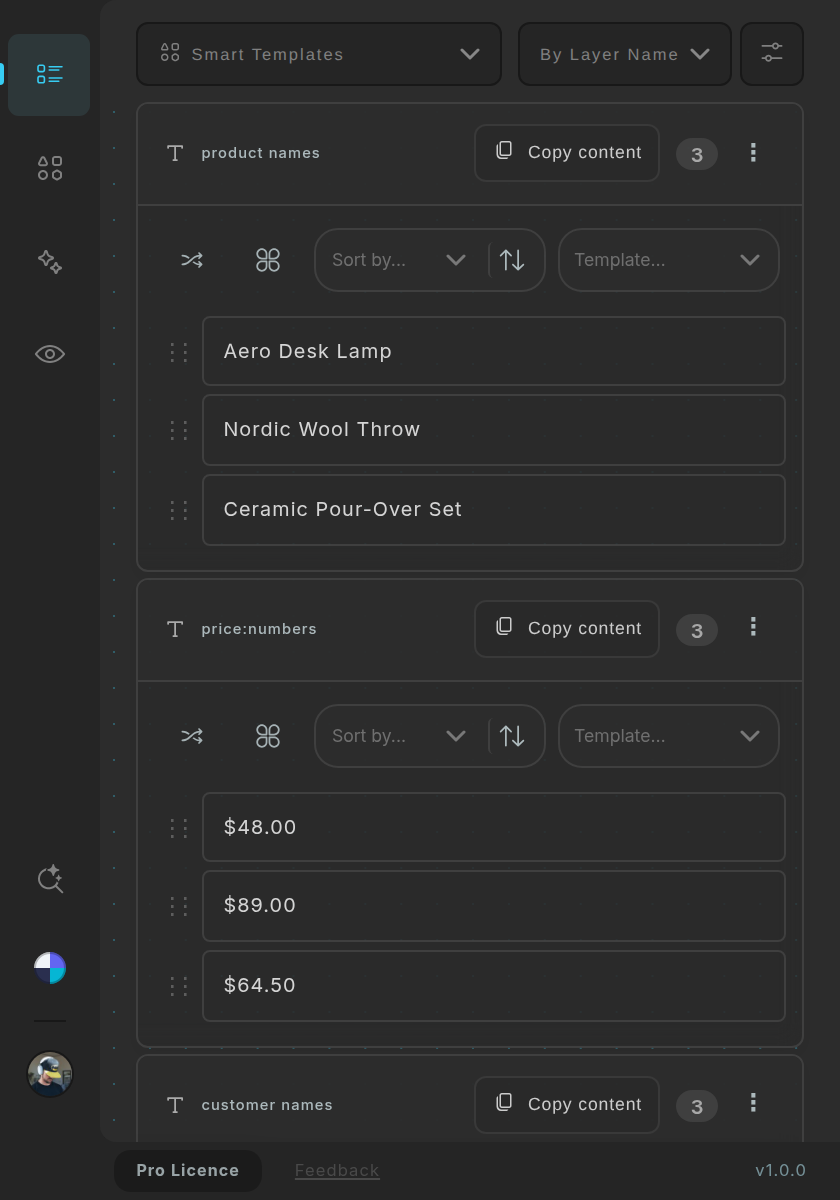Click the count badge 3 of product names
Screen dimensions: 840x1200
point(697,154)
